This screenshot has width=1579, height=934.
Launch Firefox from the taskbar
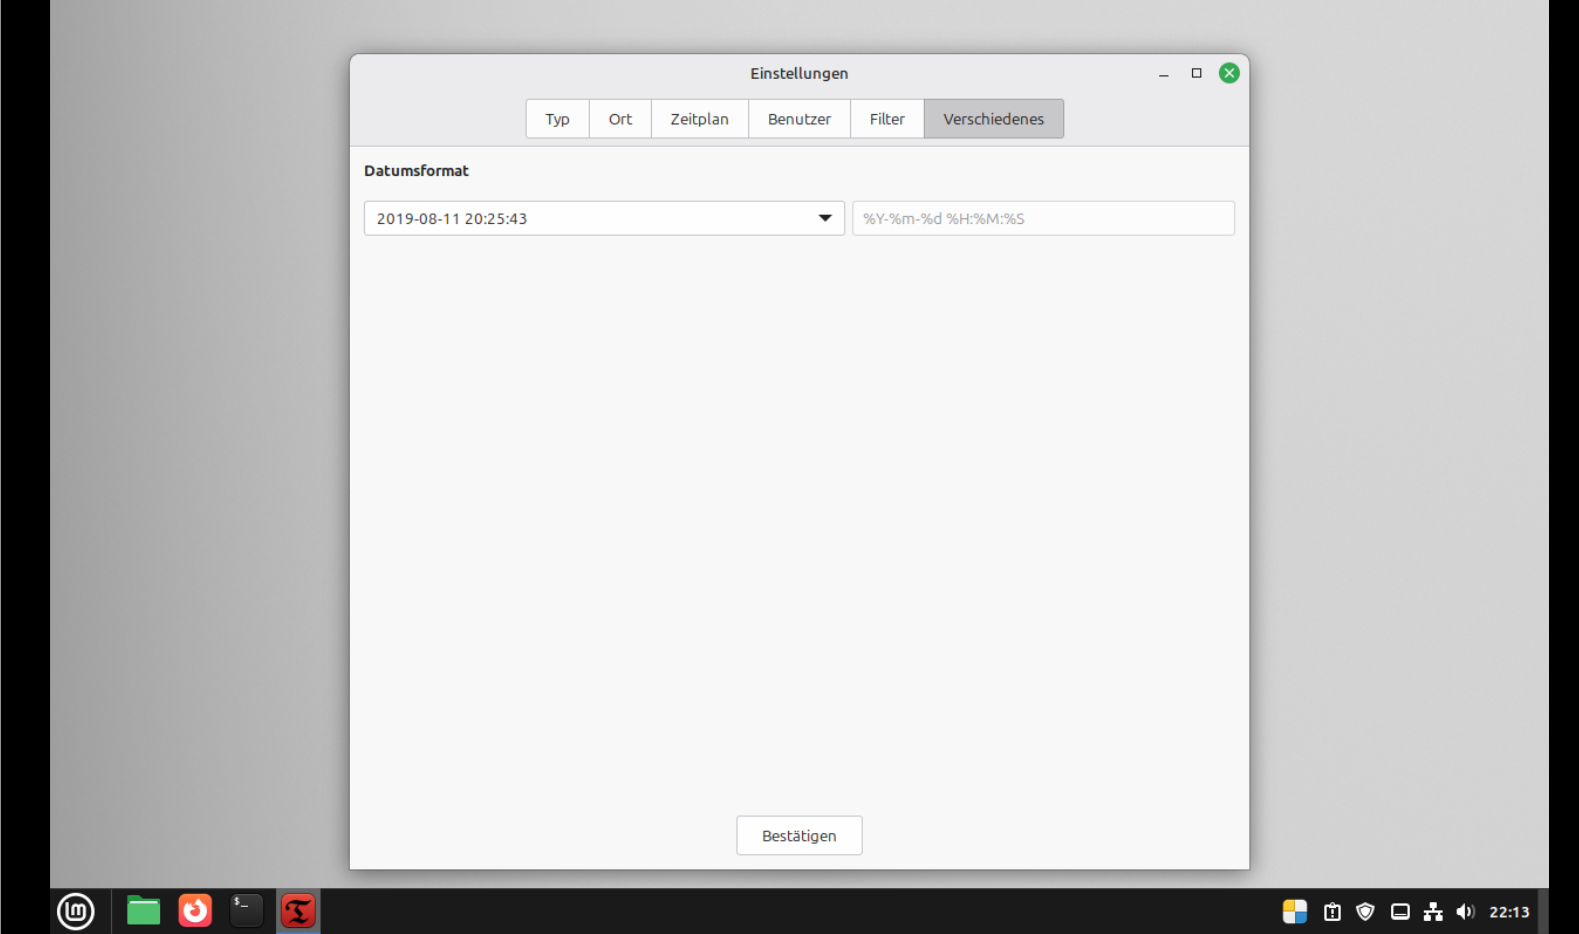pos(195,911)
